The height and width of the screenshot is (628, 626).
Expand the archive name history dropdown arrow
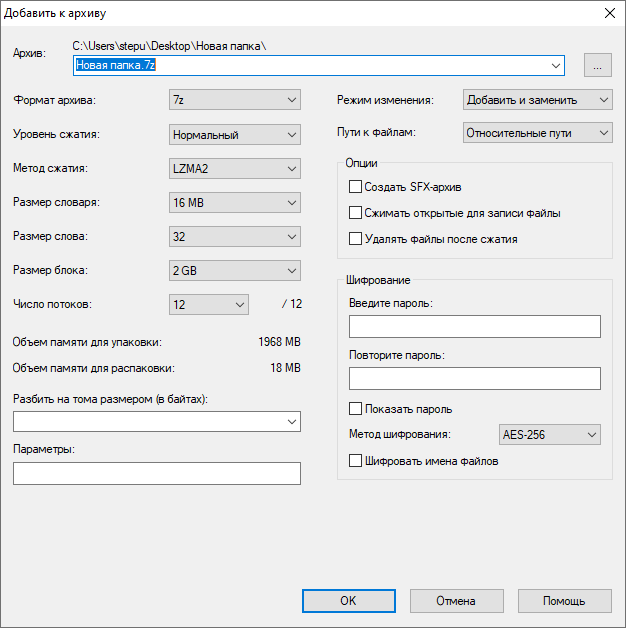(x=556, y=66)
